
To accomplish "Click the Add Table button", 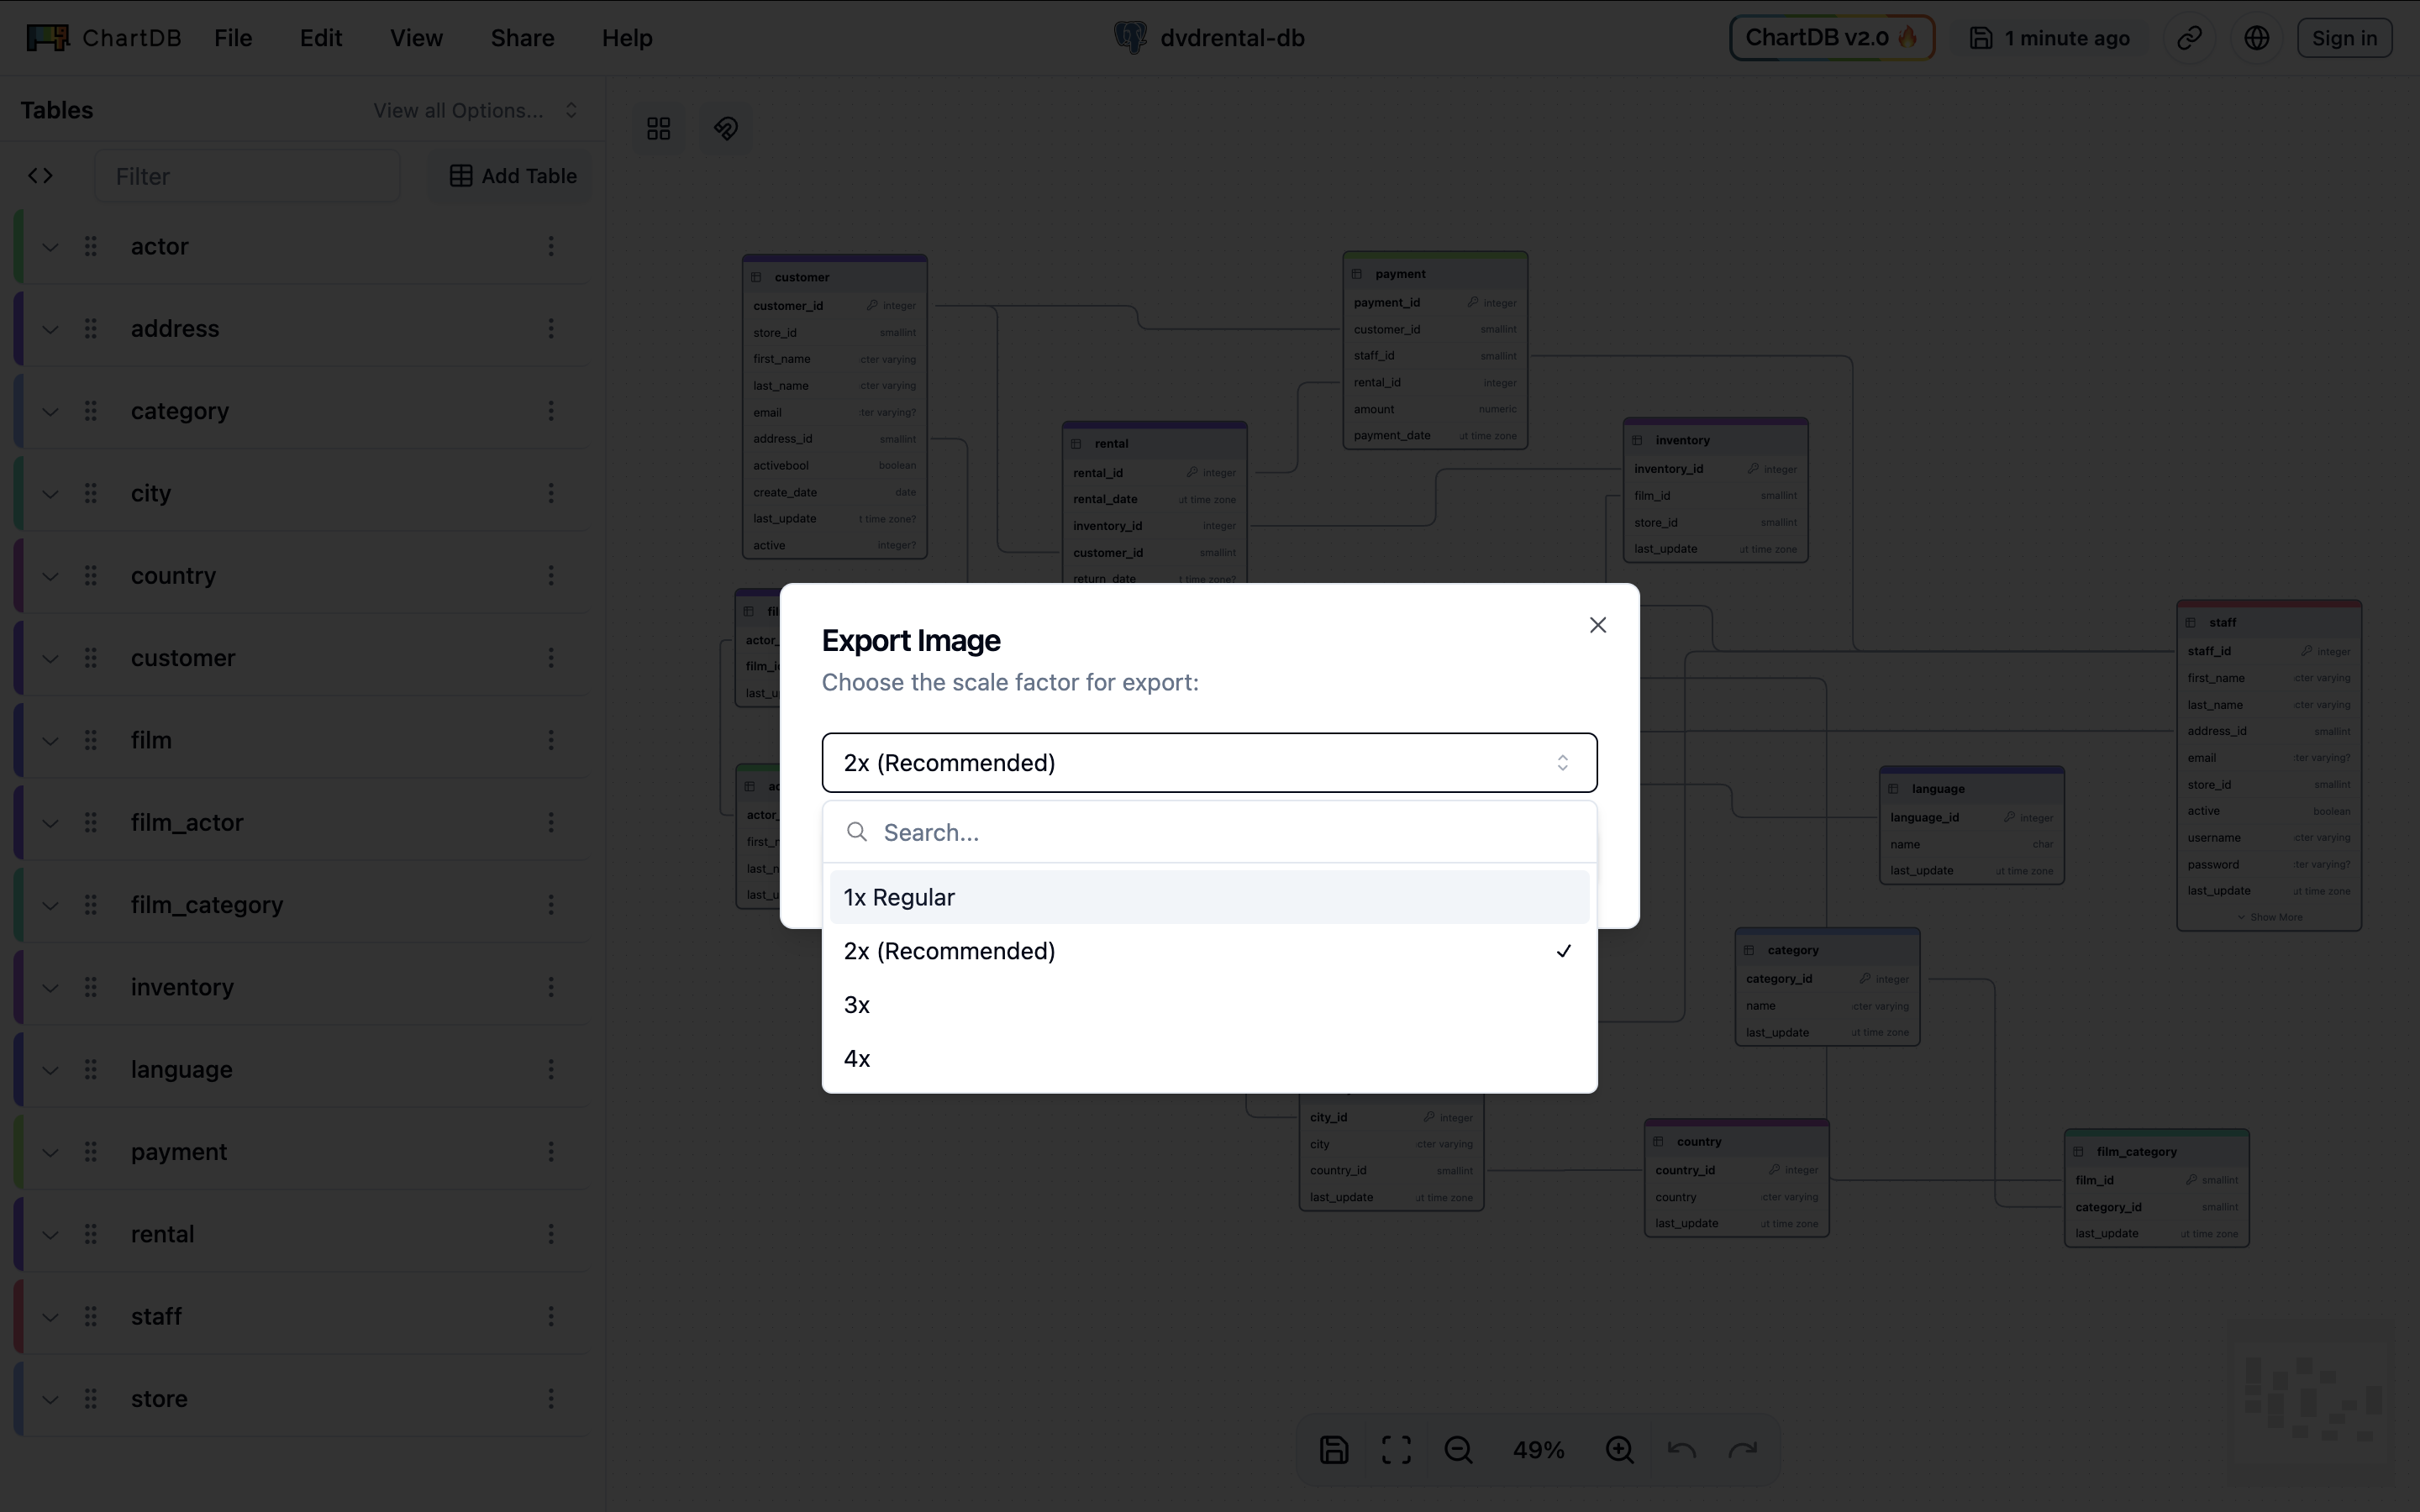I will (x=512, y=176).
